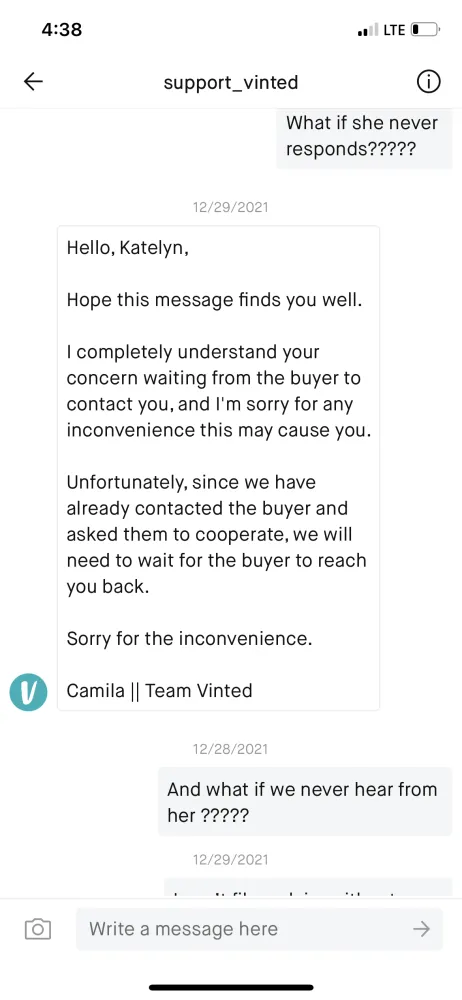This screenshot has height=1000, width=462.
Task: Focus the 'Write a message here' field
Action: (x=259, y=929)
